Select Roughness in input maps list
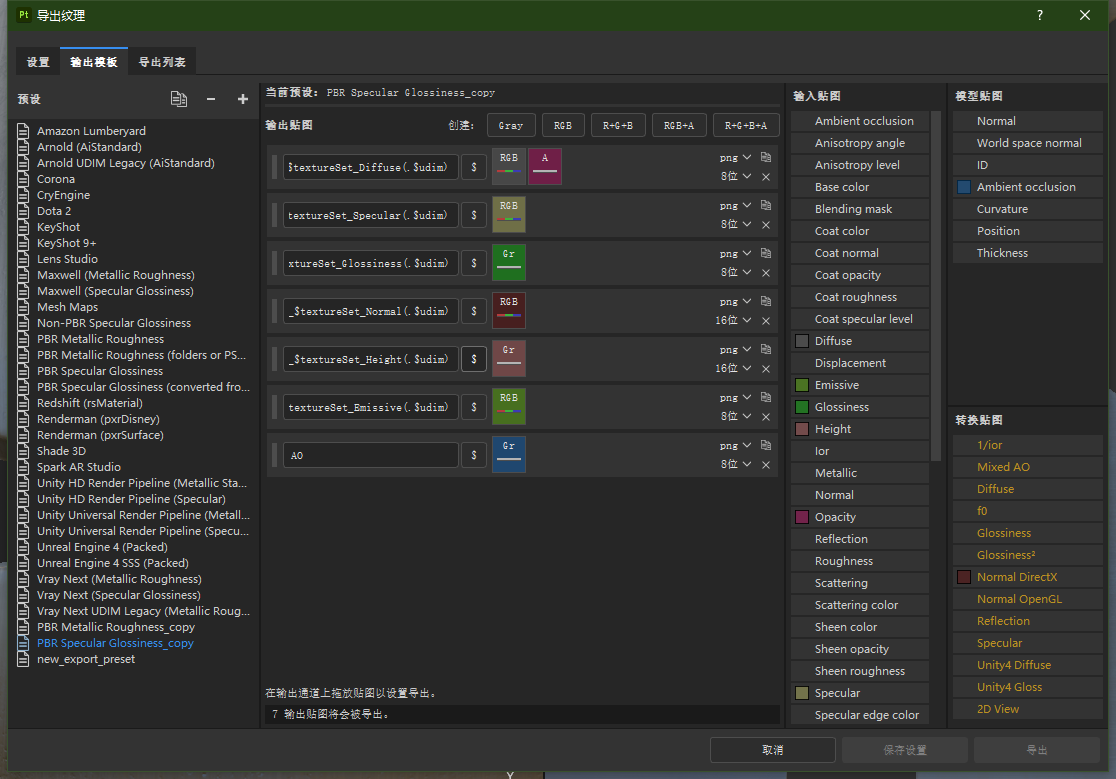The image size is (1116, 779). pos(860,561)
